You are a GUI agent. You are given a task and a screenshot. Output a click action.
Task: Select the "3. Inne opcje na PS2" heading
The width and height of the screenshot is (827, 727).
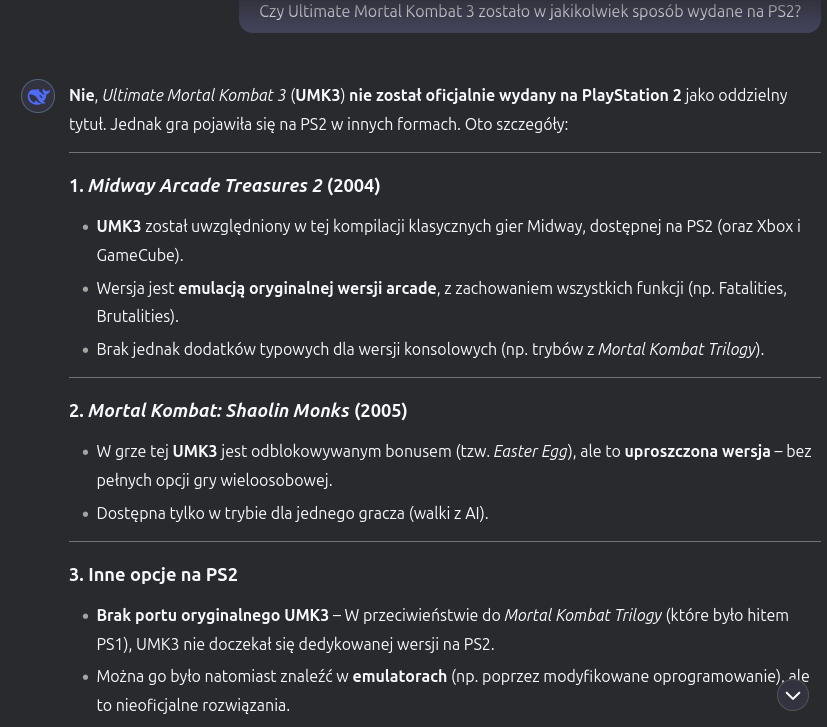[x=153, y=575]
